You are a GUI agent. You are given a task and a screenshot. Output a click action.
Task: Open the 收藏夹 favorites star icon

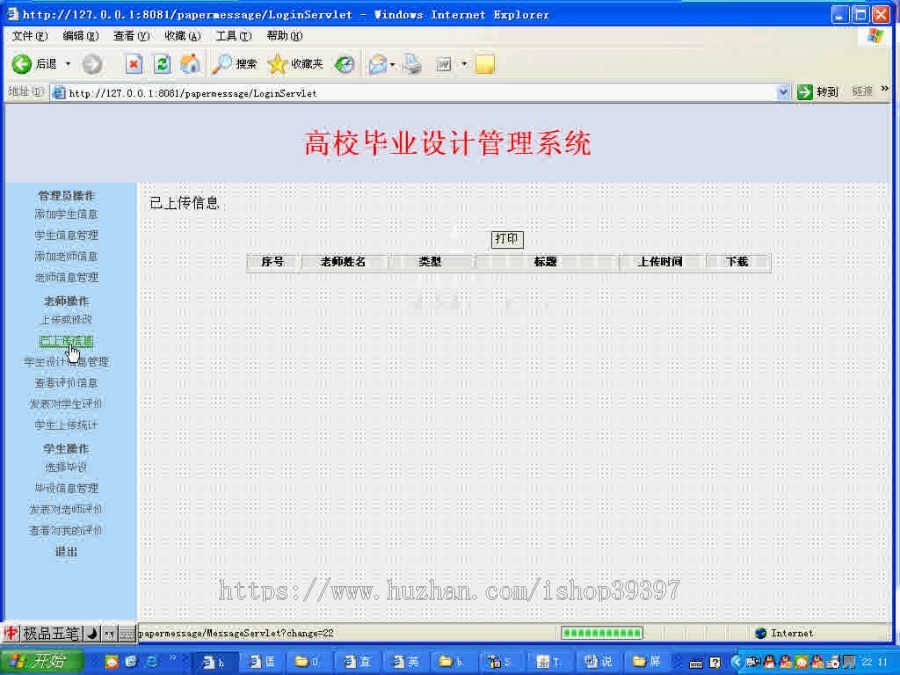tap(277, 64)
